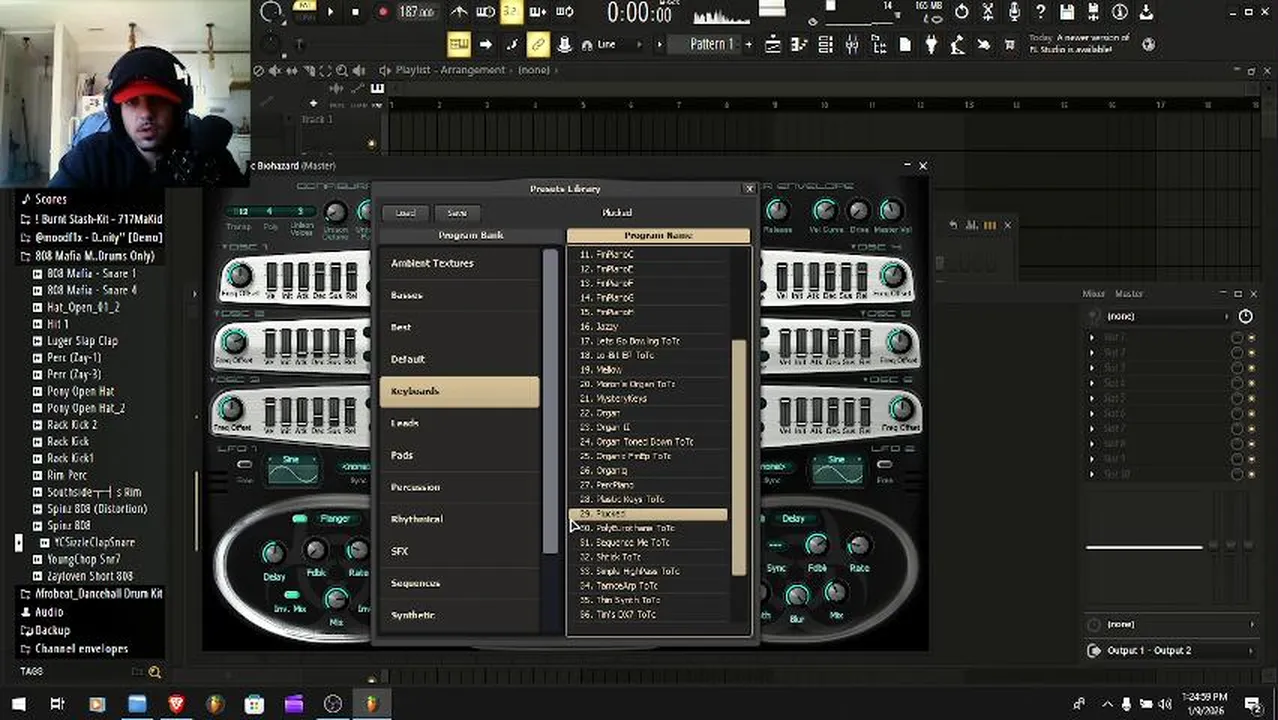Click the undo history circular arrow icon
1278x720 pixels.
point(961,12)
